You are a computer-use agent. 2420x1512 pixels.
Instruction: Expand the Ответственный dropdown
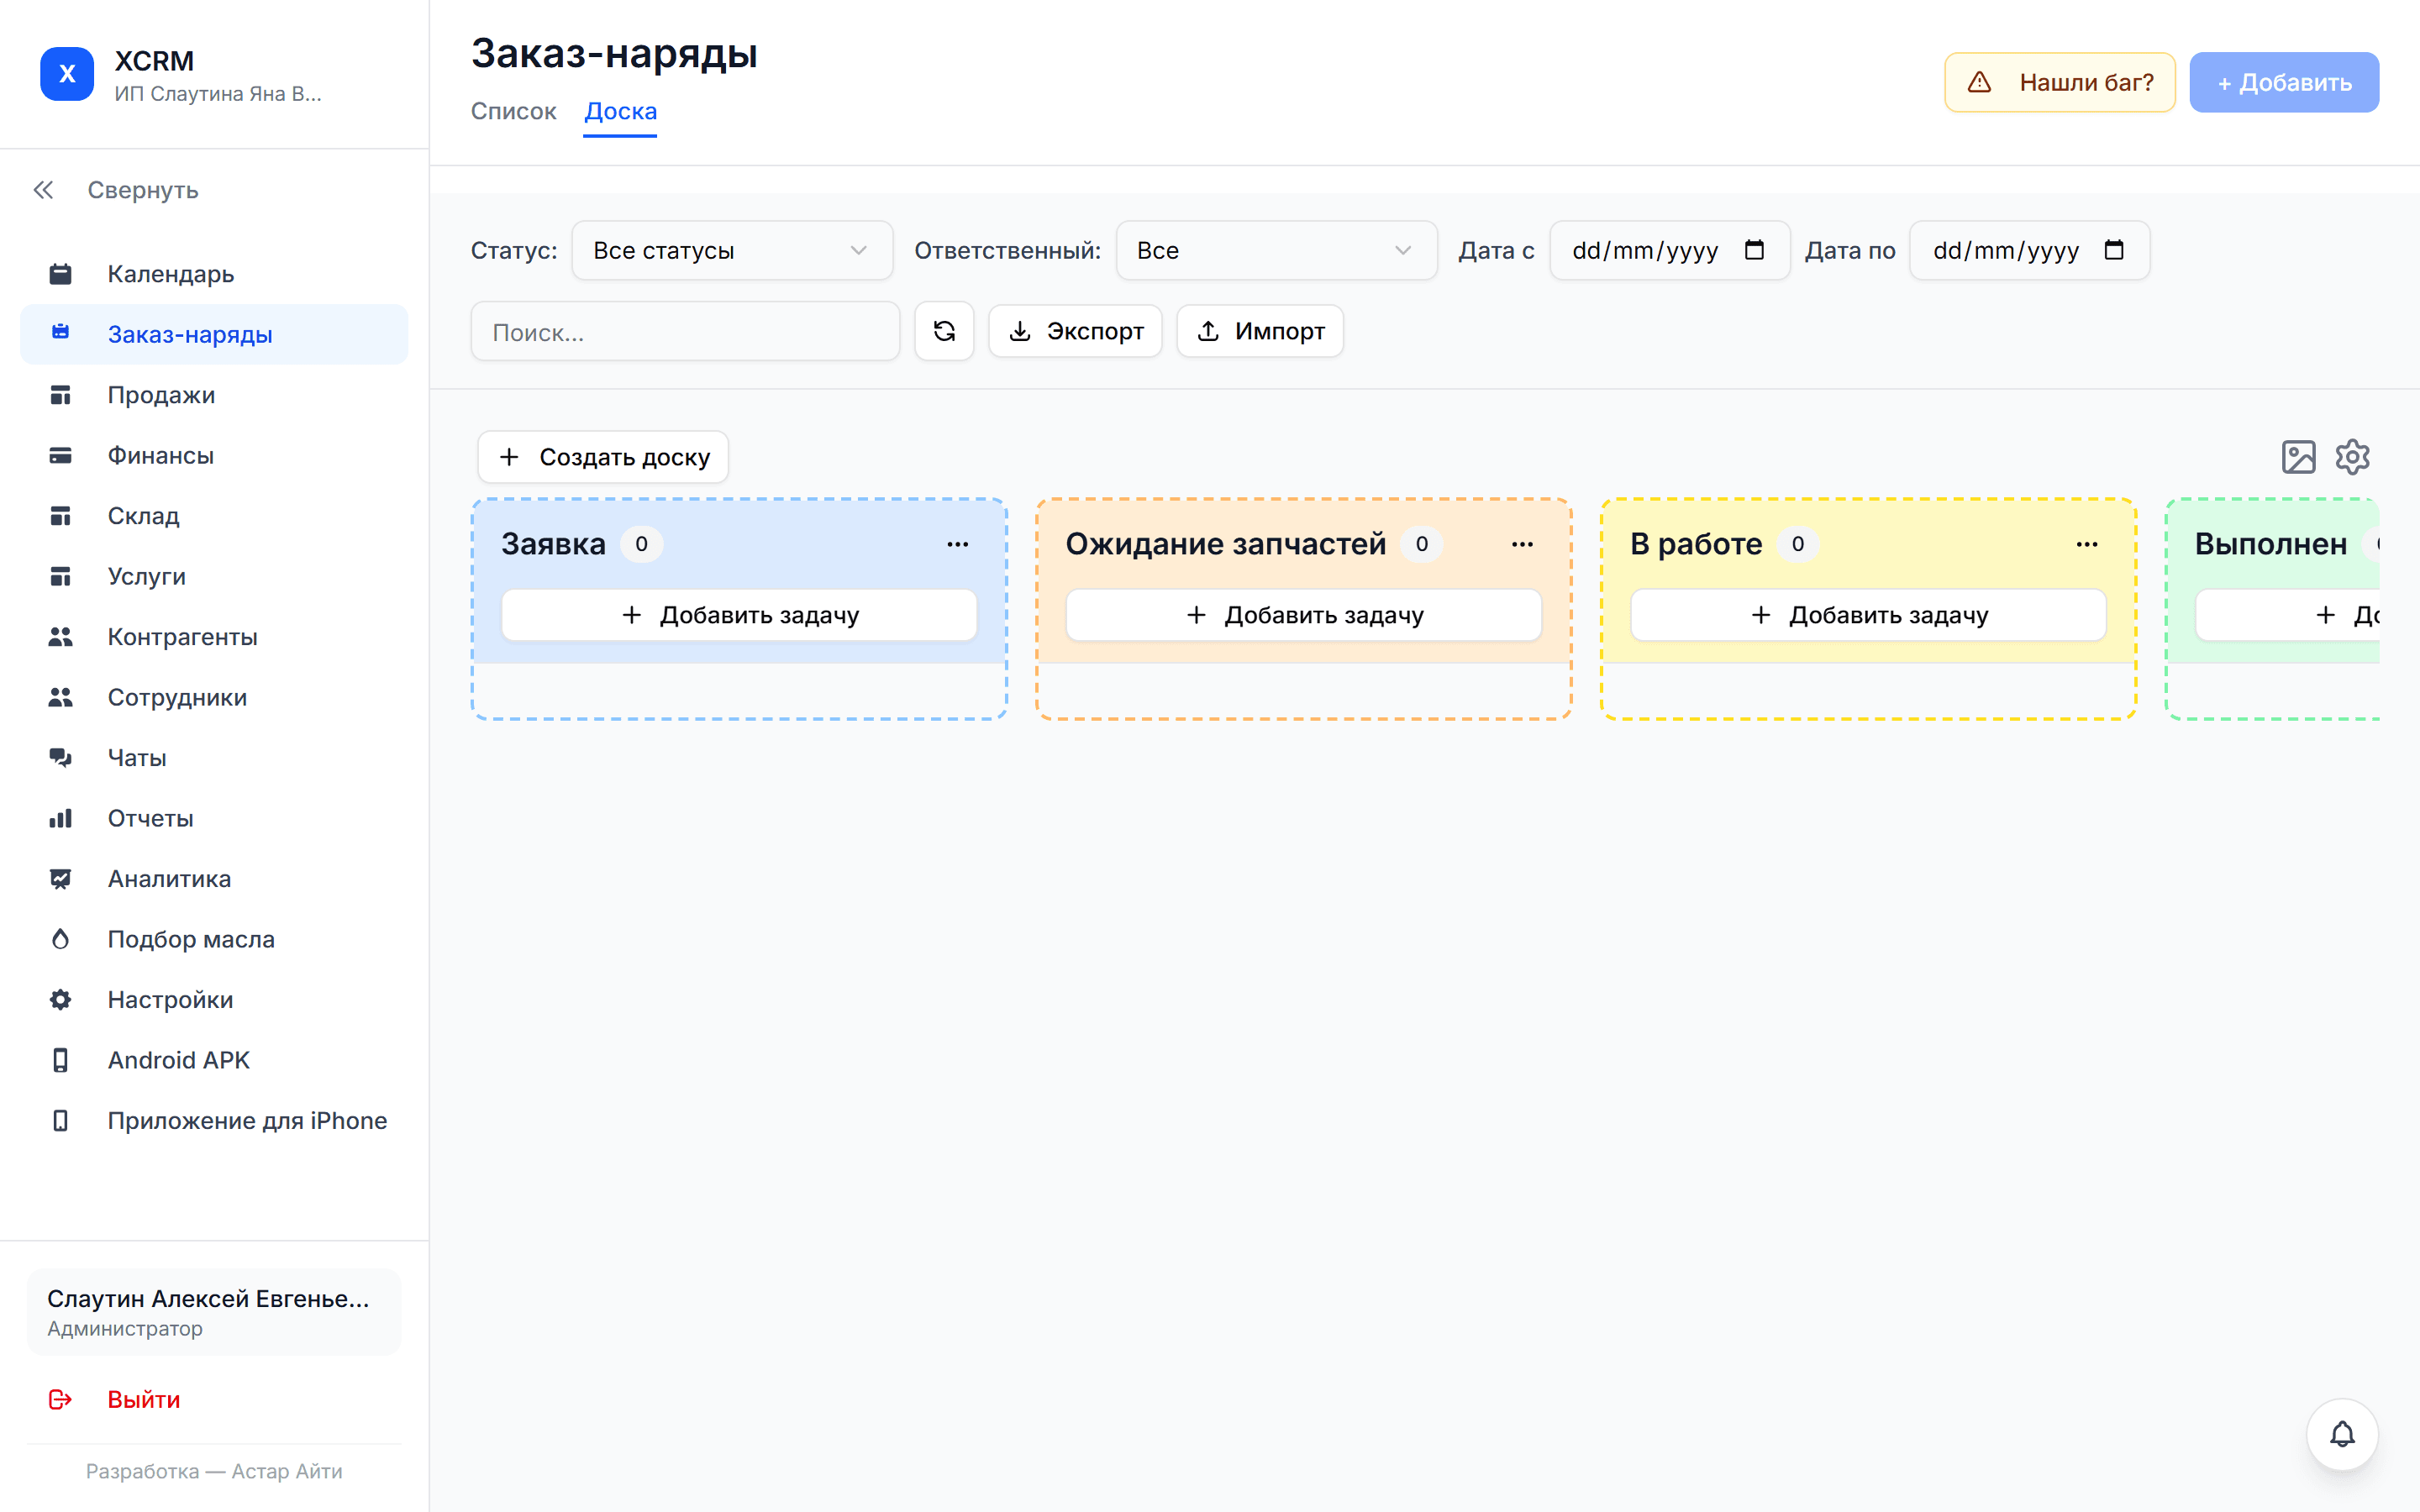coord(1276,250)
